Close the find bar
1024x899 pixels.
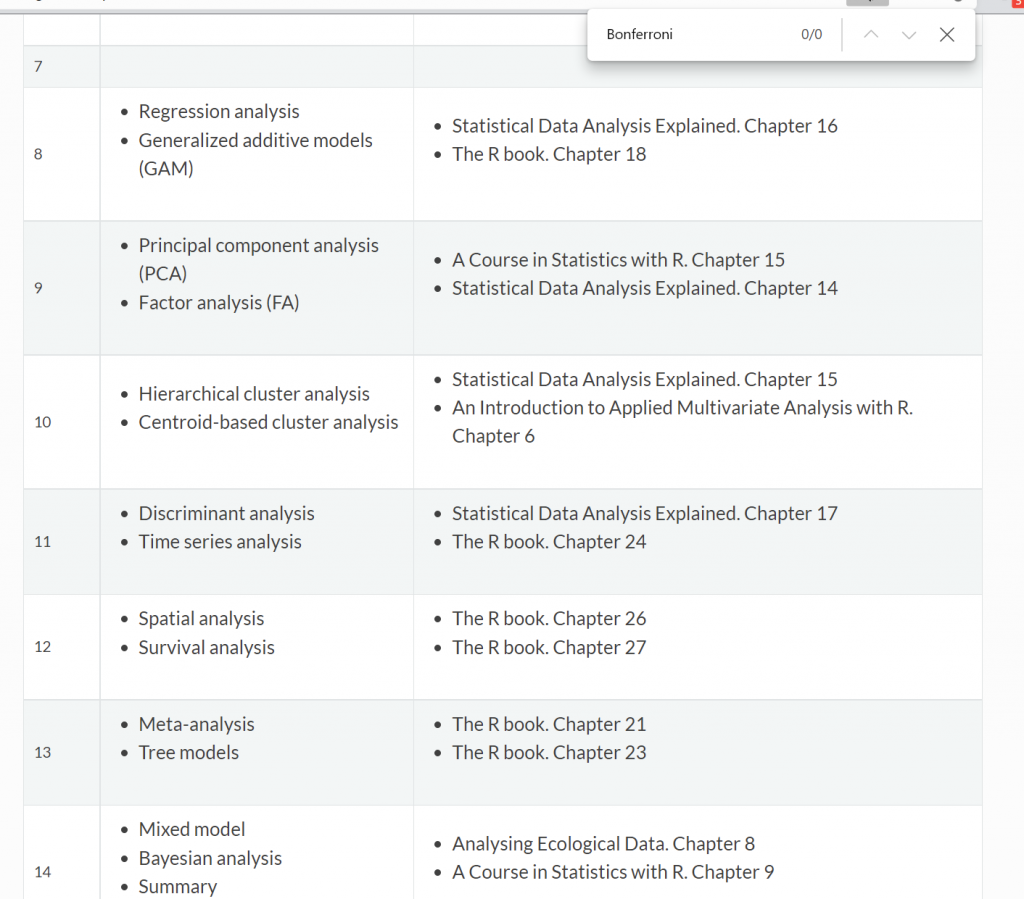click(x=947, y=35)
